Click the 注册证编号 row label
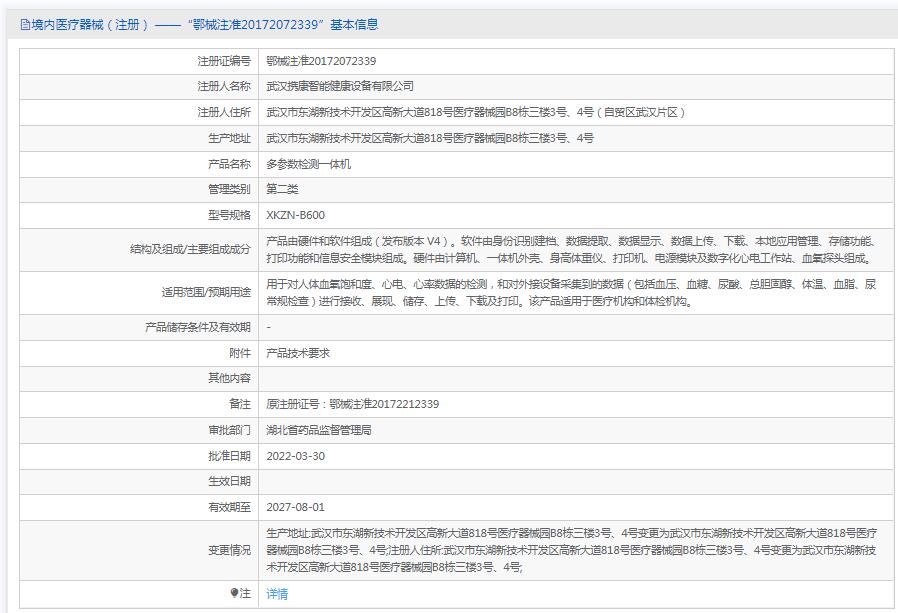Viewport: 898px width, 613px height. click(x=224, y=61)
